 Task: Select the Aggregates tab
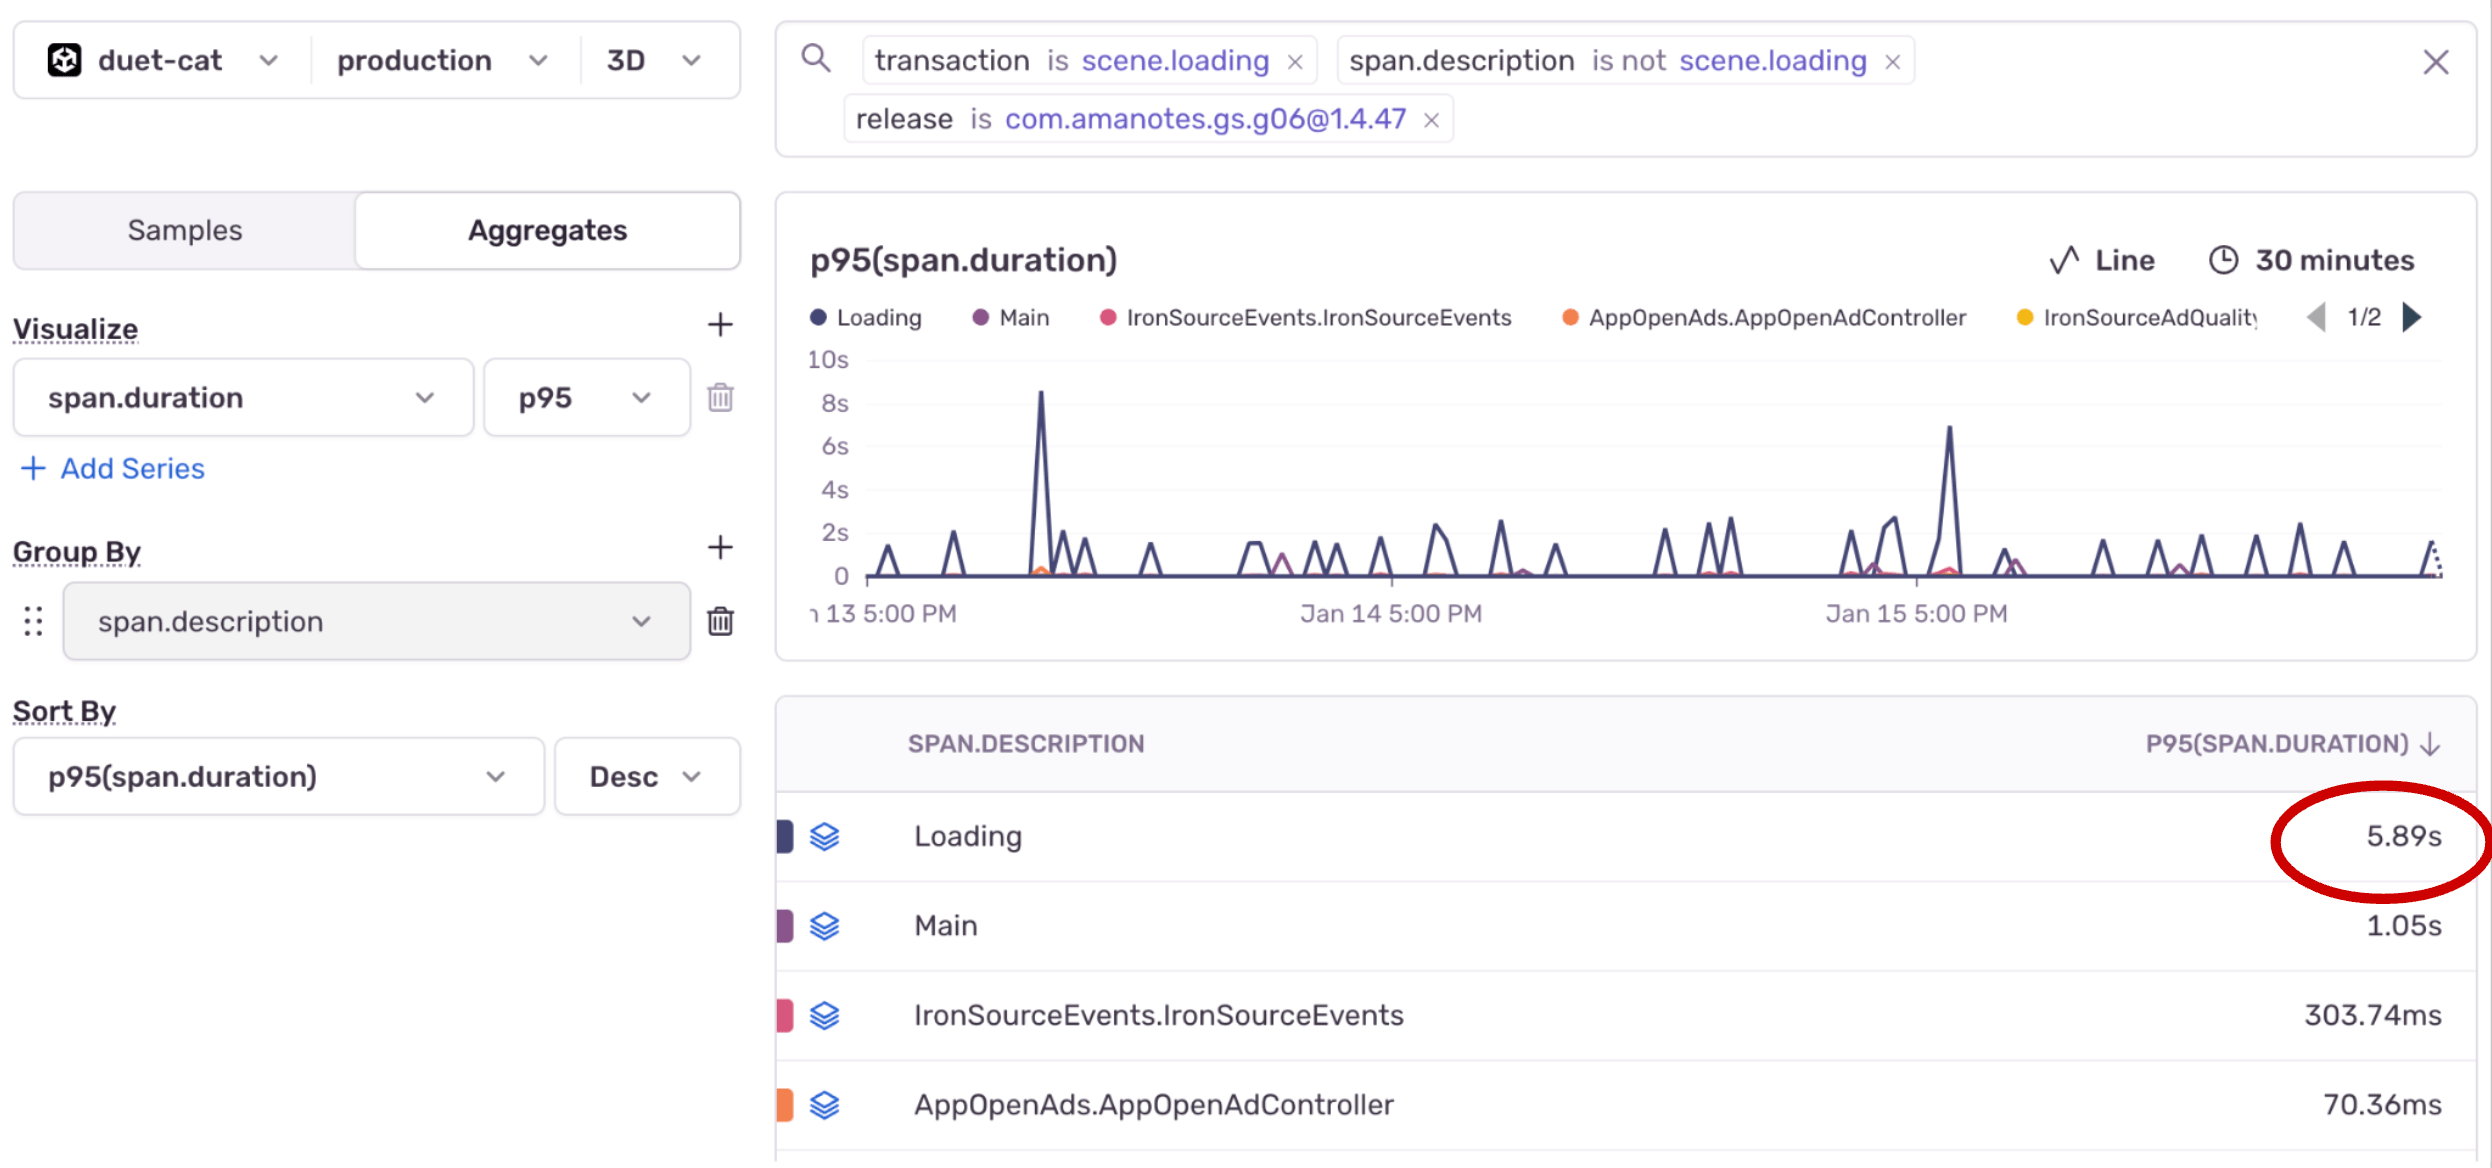click(x=547, y=231)
